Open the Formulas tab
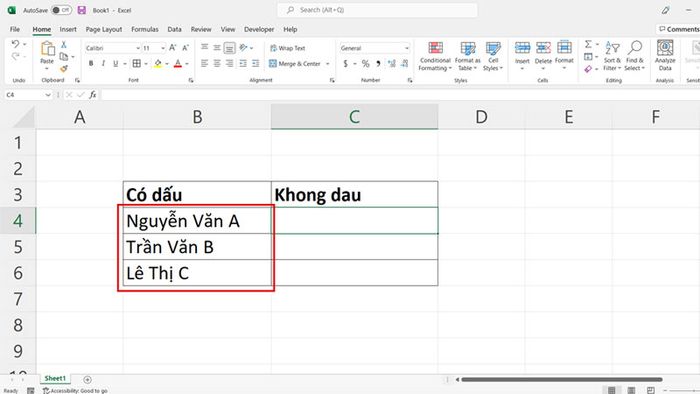This screenshot has height=394, width=700. [145, 29]
